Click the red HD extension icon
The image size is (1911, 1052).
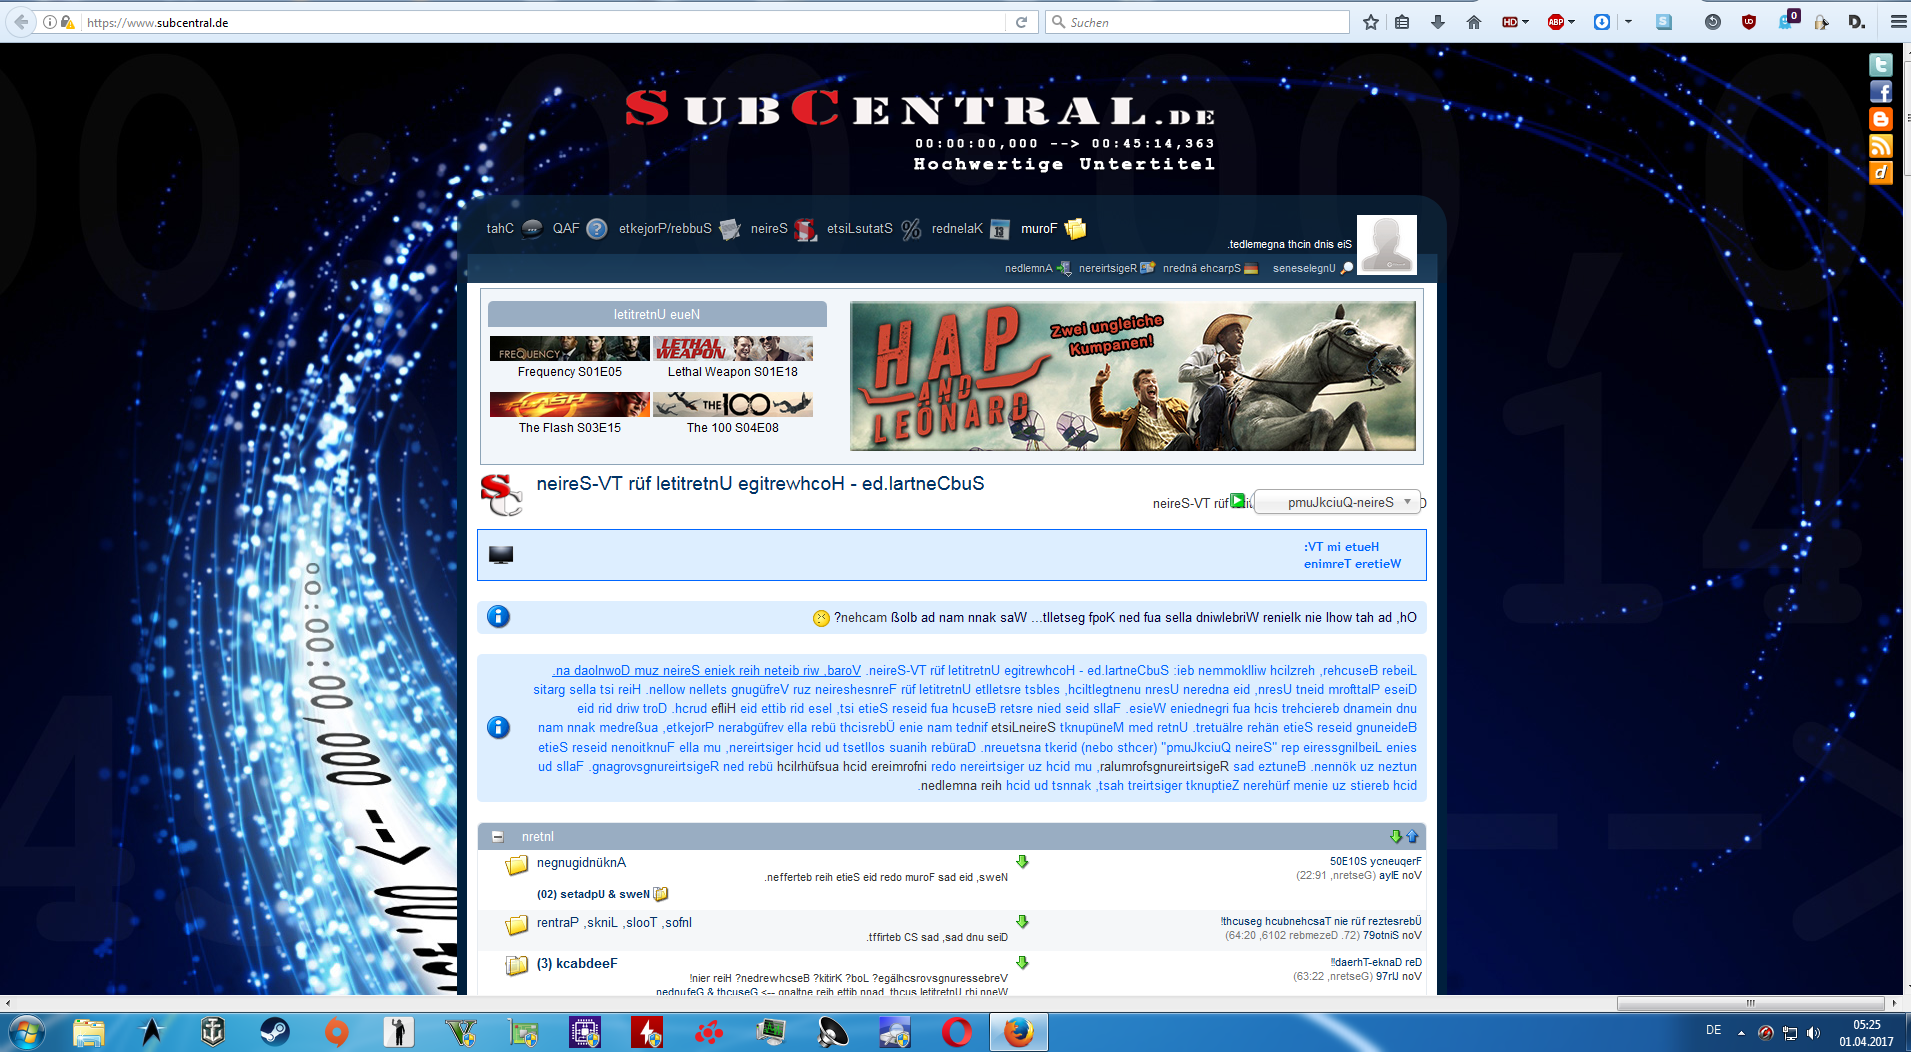1510,22
